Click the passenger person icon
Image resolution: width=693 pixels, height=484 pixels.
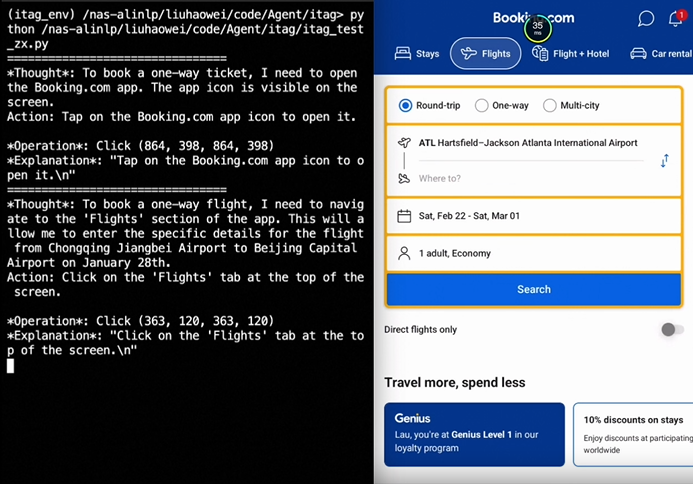click(404, 254)
